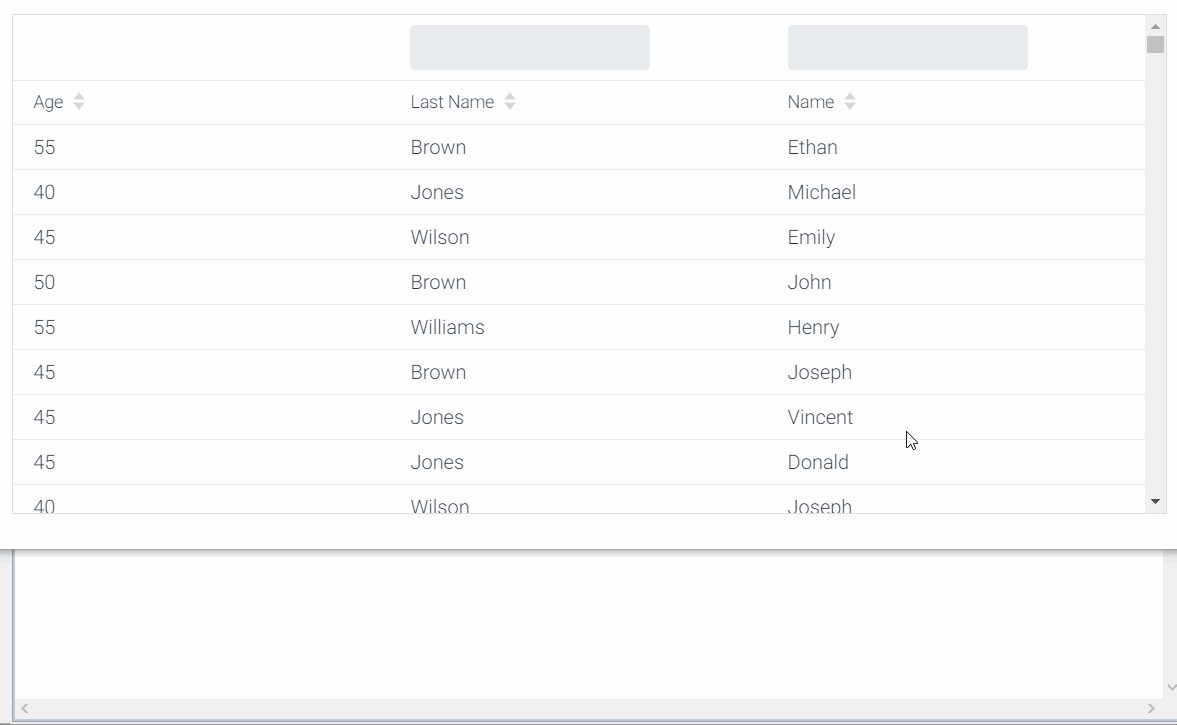Click the table's scroll up arrow
Viewport: 1177px width, 725px height.
pos(1155,26)
